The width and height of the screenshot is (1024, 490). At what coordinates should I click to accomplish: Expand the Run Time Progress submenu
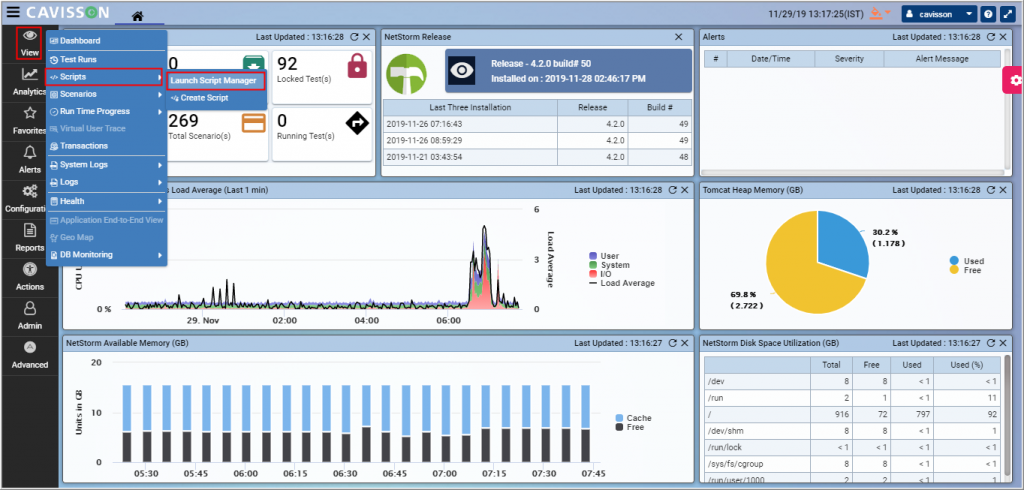tap(106, 112)
